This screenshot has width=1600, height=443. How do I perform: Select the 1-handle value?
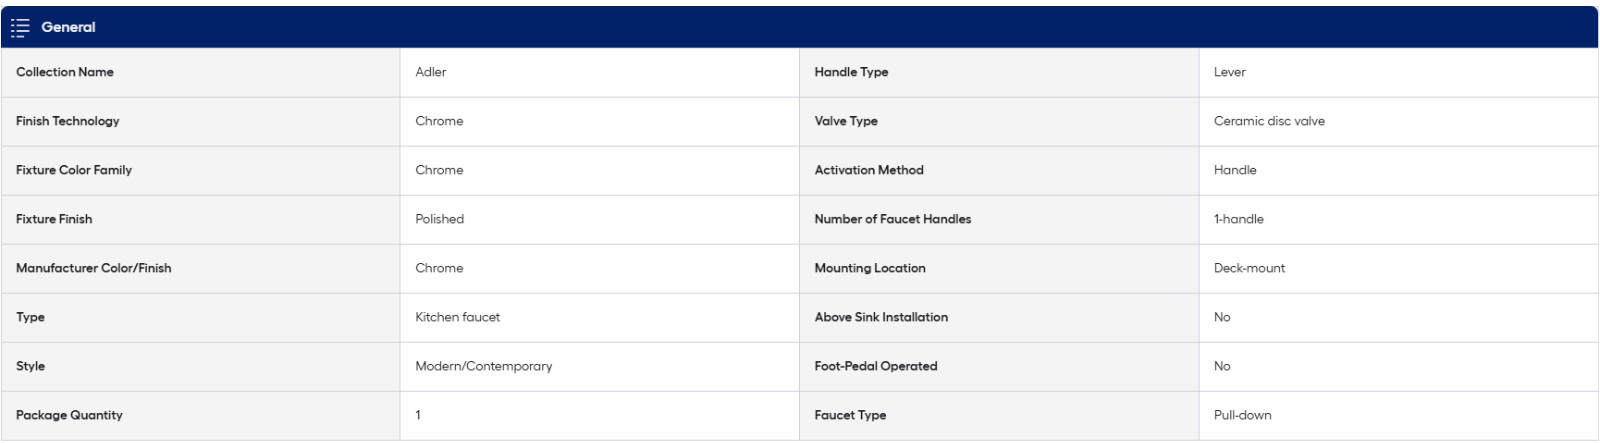1239,219
